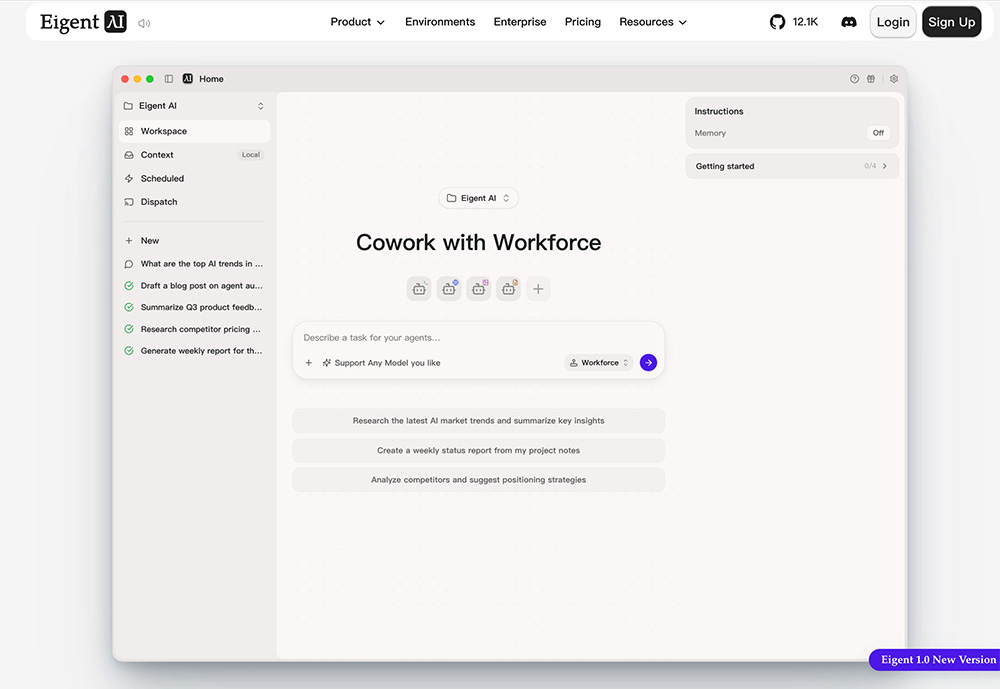
Task: Open the Eigent AI project selector in sidebar
Action: [195, 106]
